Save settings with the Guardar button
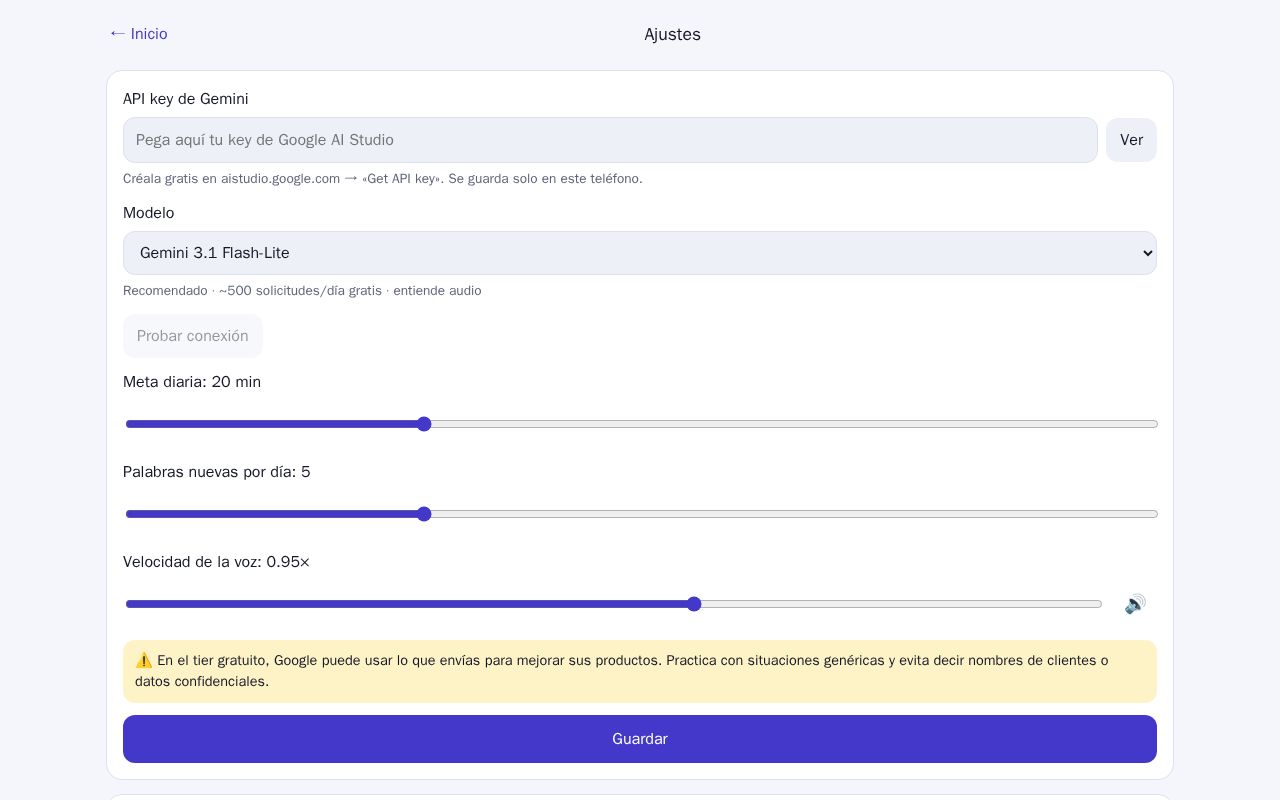The height and width of the screenshot is (800, 1280). (x=640, y=739)
